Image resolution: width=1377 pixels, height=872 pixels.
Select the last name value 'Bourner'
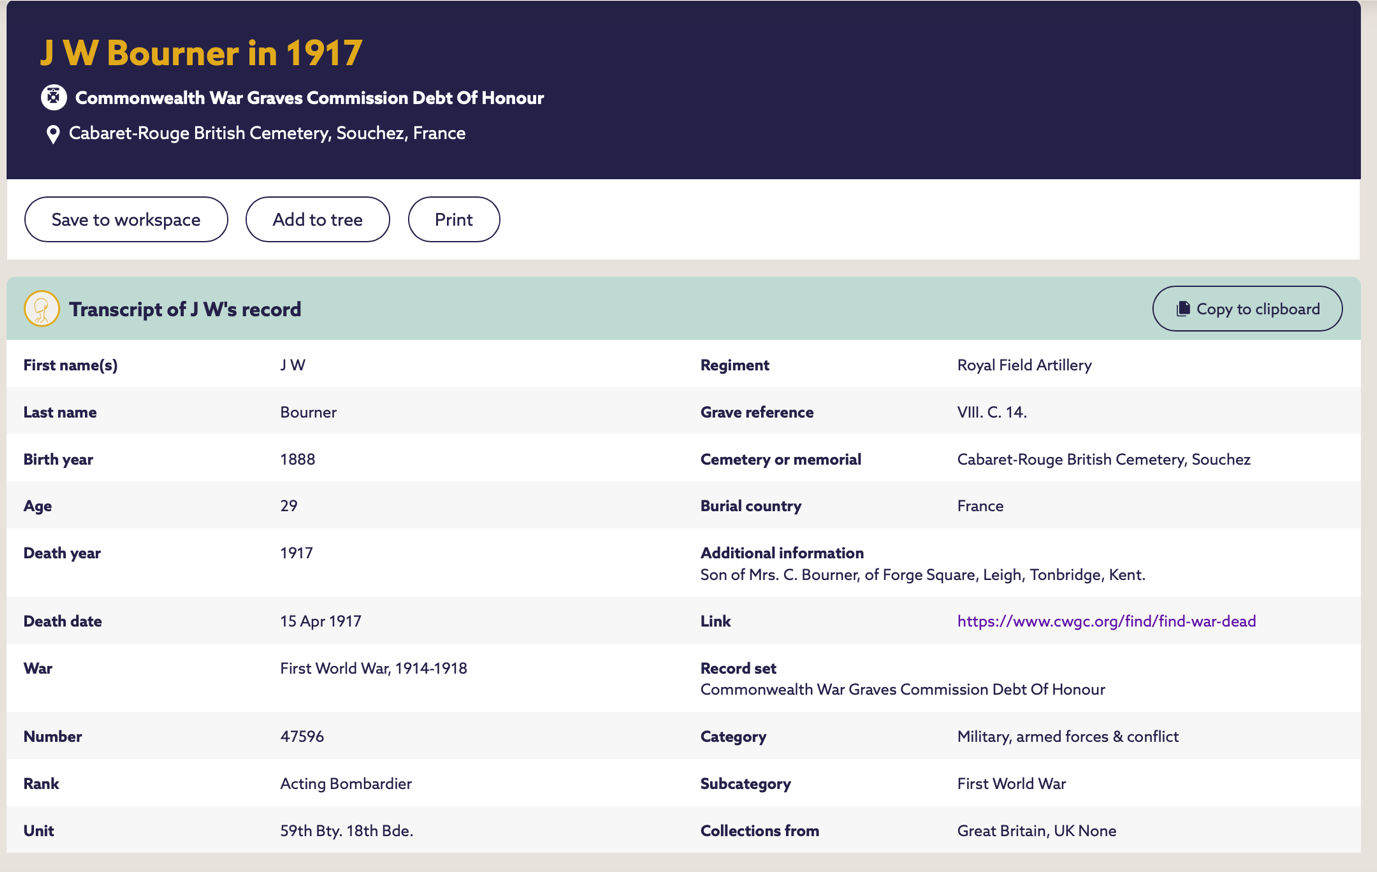coord(308,412)
